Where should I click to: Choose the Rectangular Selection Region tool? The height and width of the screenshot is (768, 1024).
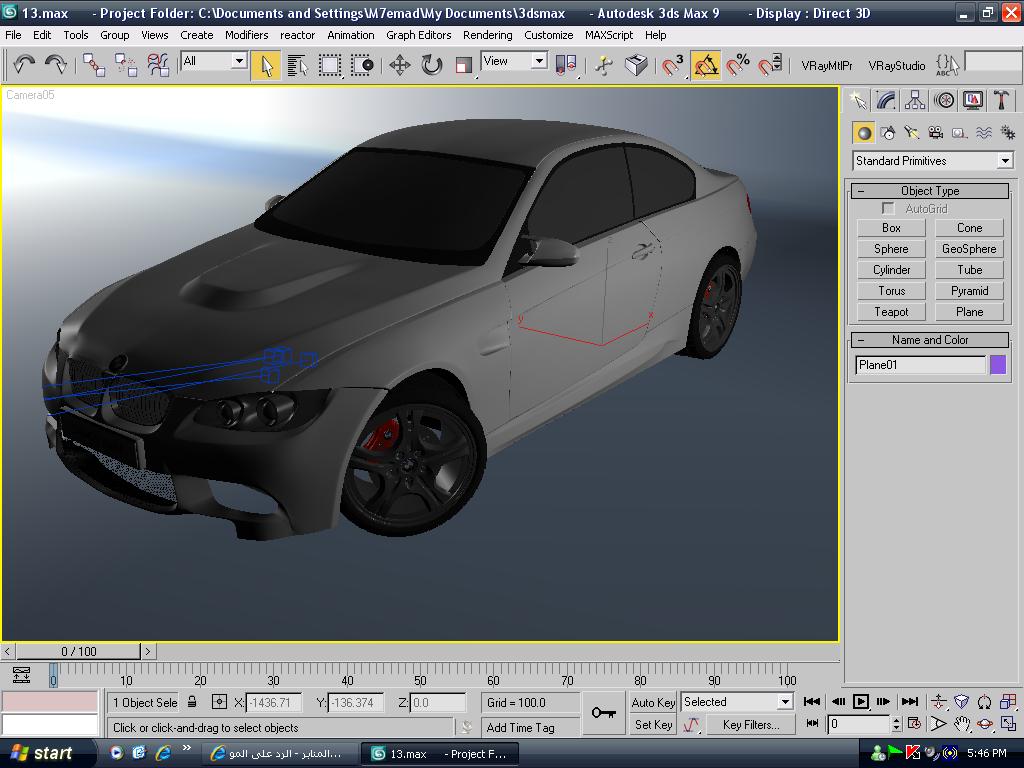[x=330, y=65]
